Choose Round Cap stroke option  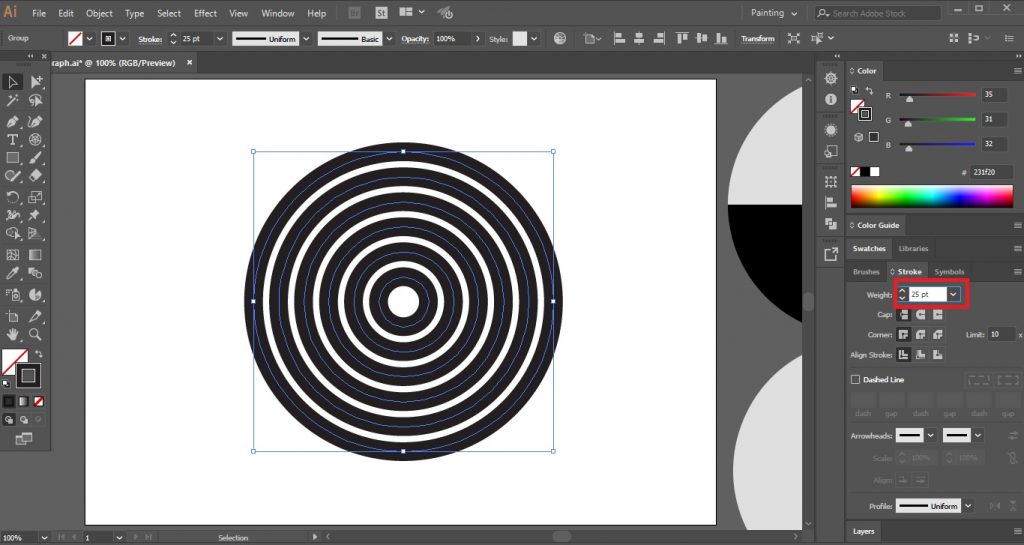coord(921,315)
